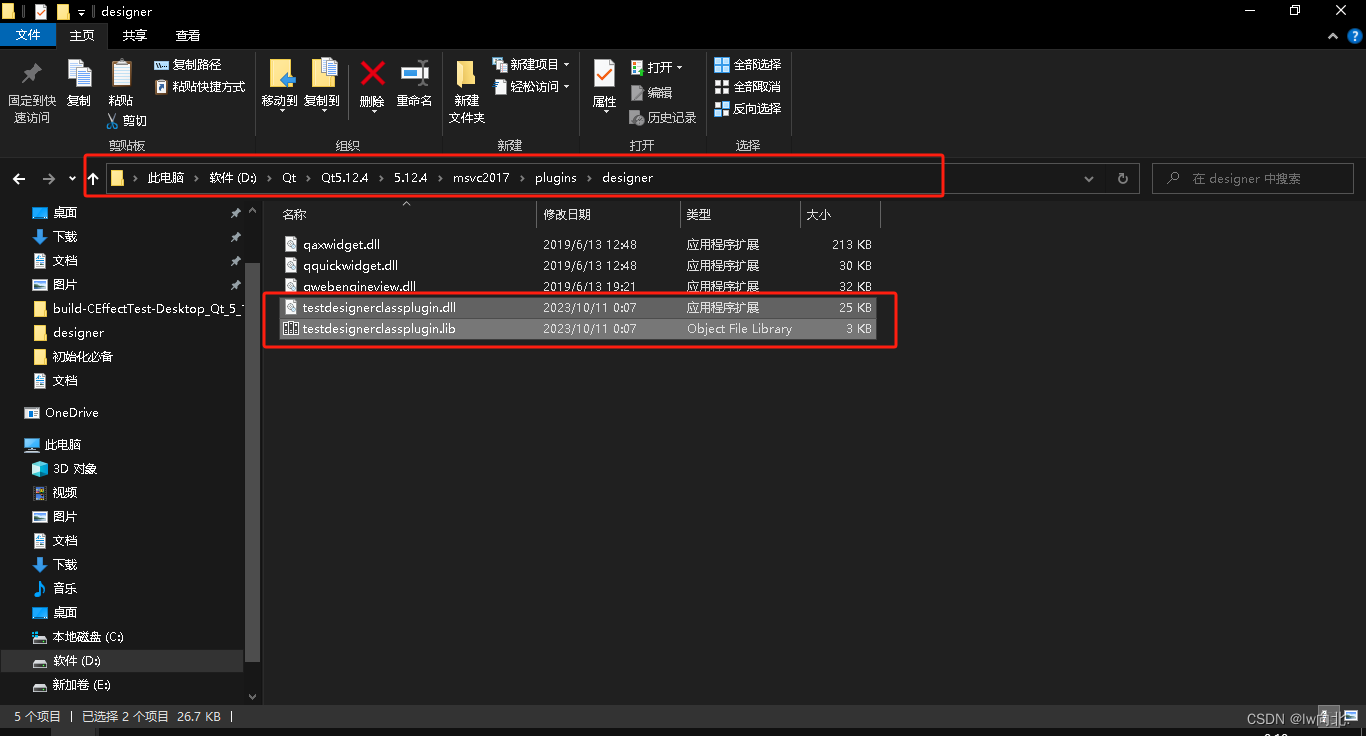Click the 剪切 scissors icon

[x=113, y=121]
